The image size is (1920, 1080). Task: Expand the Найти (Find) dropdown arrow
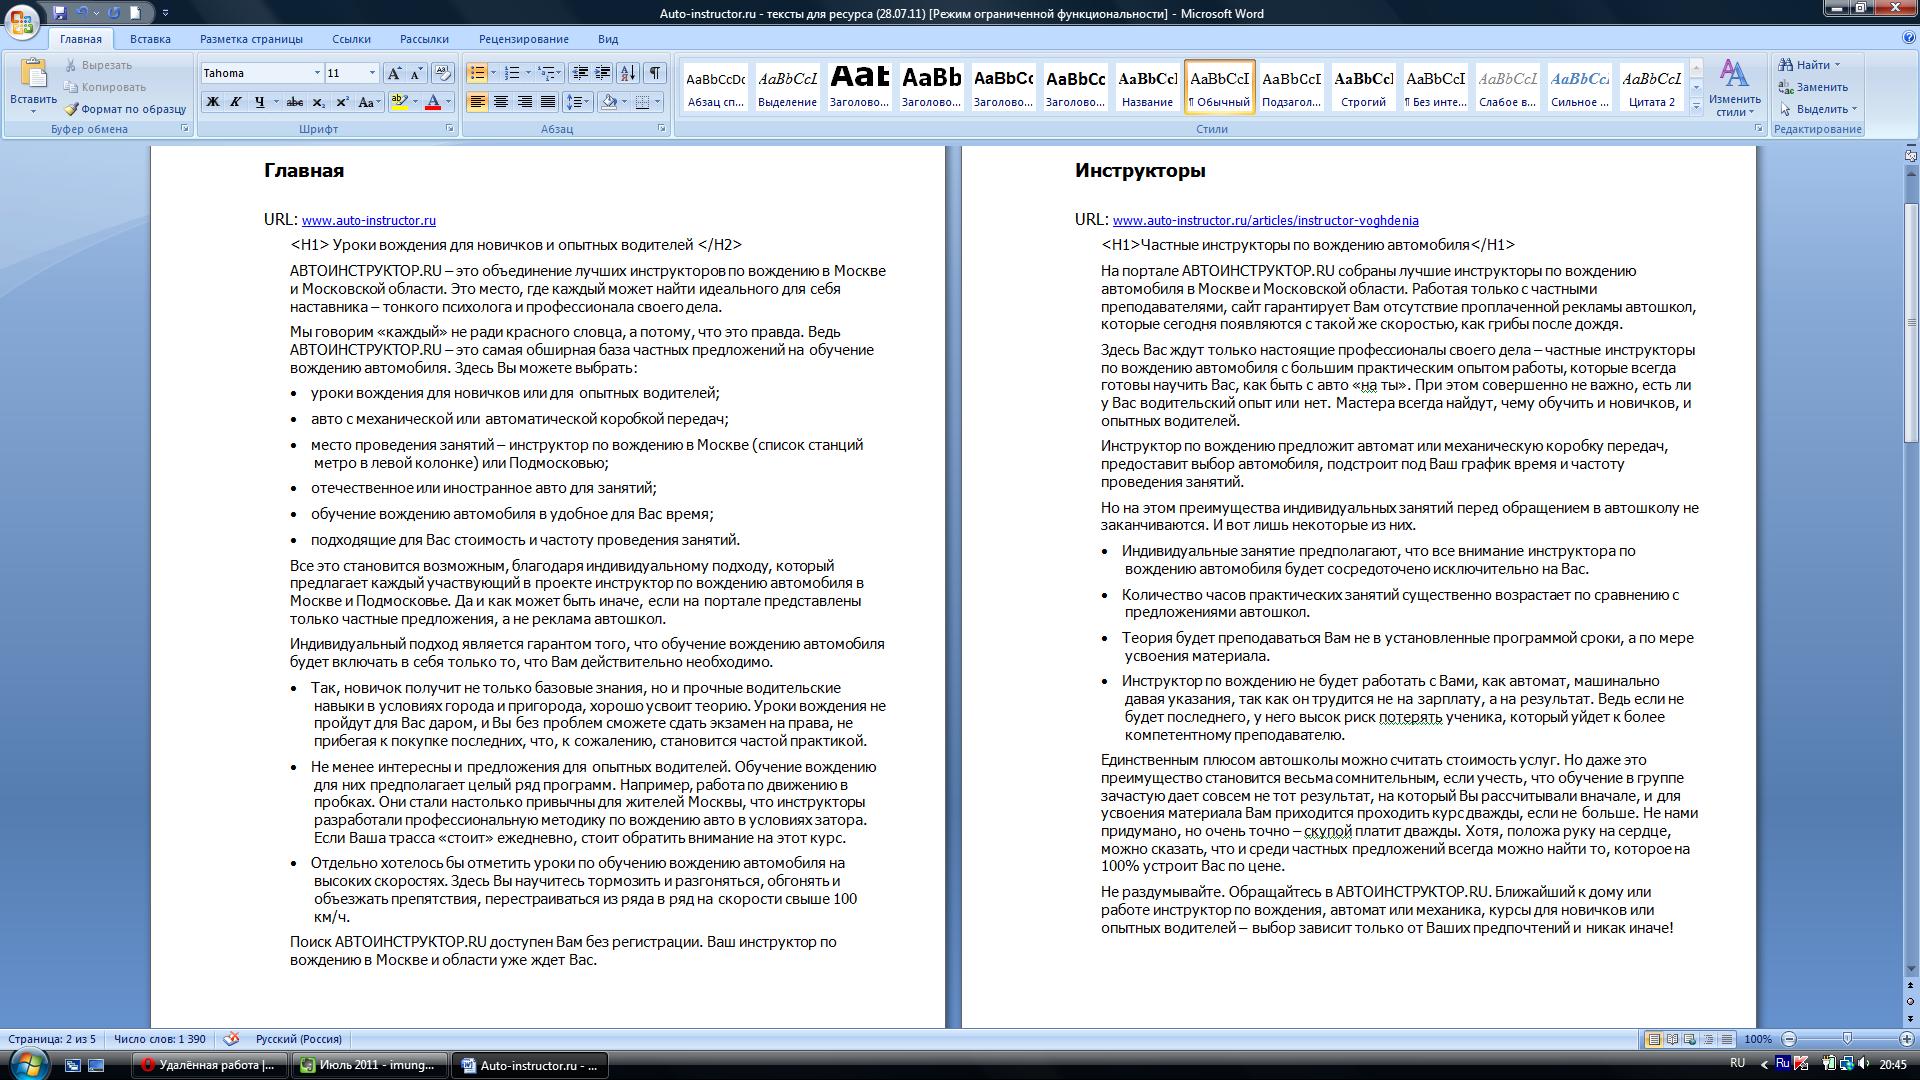[1837, 65]
